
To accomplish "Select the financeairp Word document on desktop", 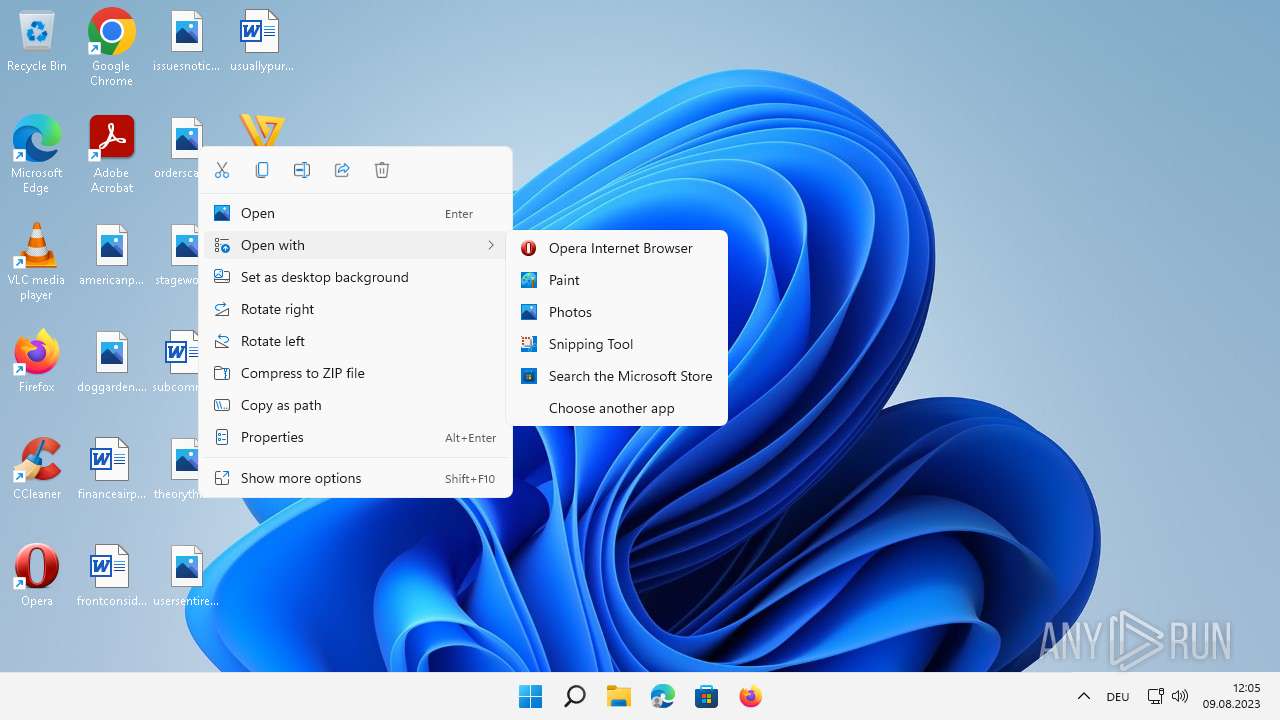I will click(111, 470).
